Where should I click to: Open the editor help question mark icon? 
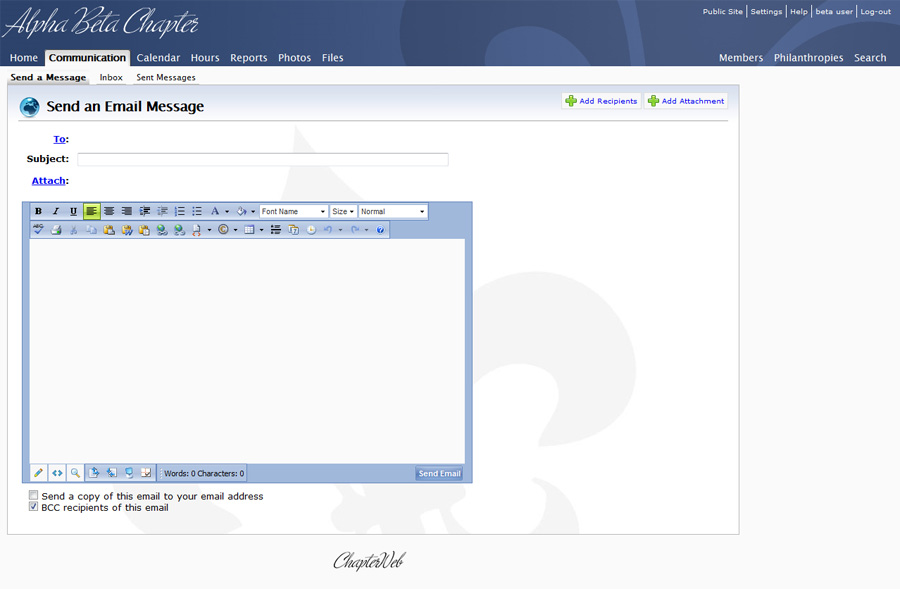click(x=380, y=230)
